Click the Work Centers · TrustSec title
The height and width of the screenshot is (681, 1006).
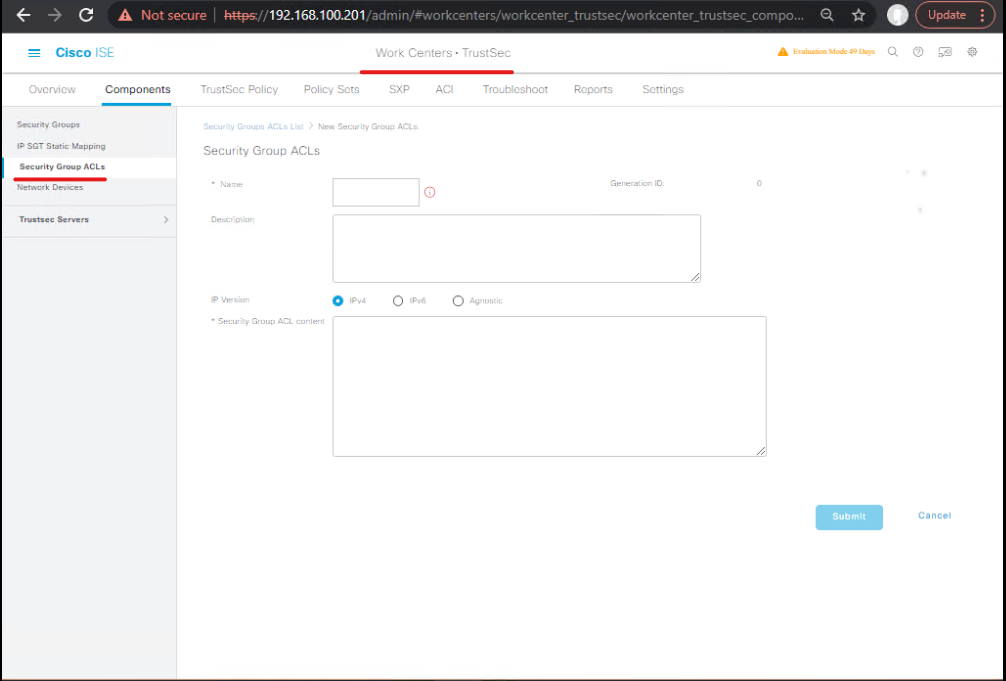(x=443, y=53)
